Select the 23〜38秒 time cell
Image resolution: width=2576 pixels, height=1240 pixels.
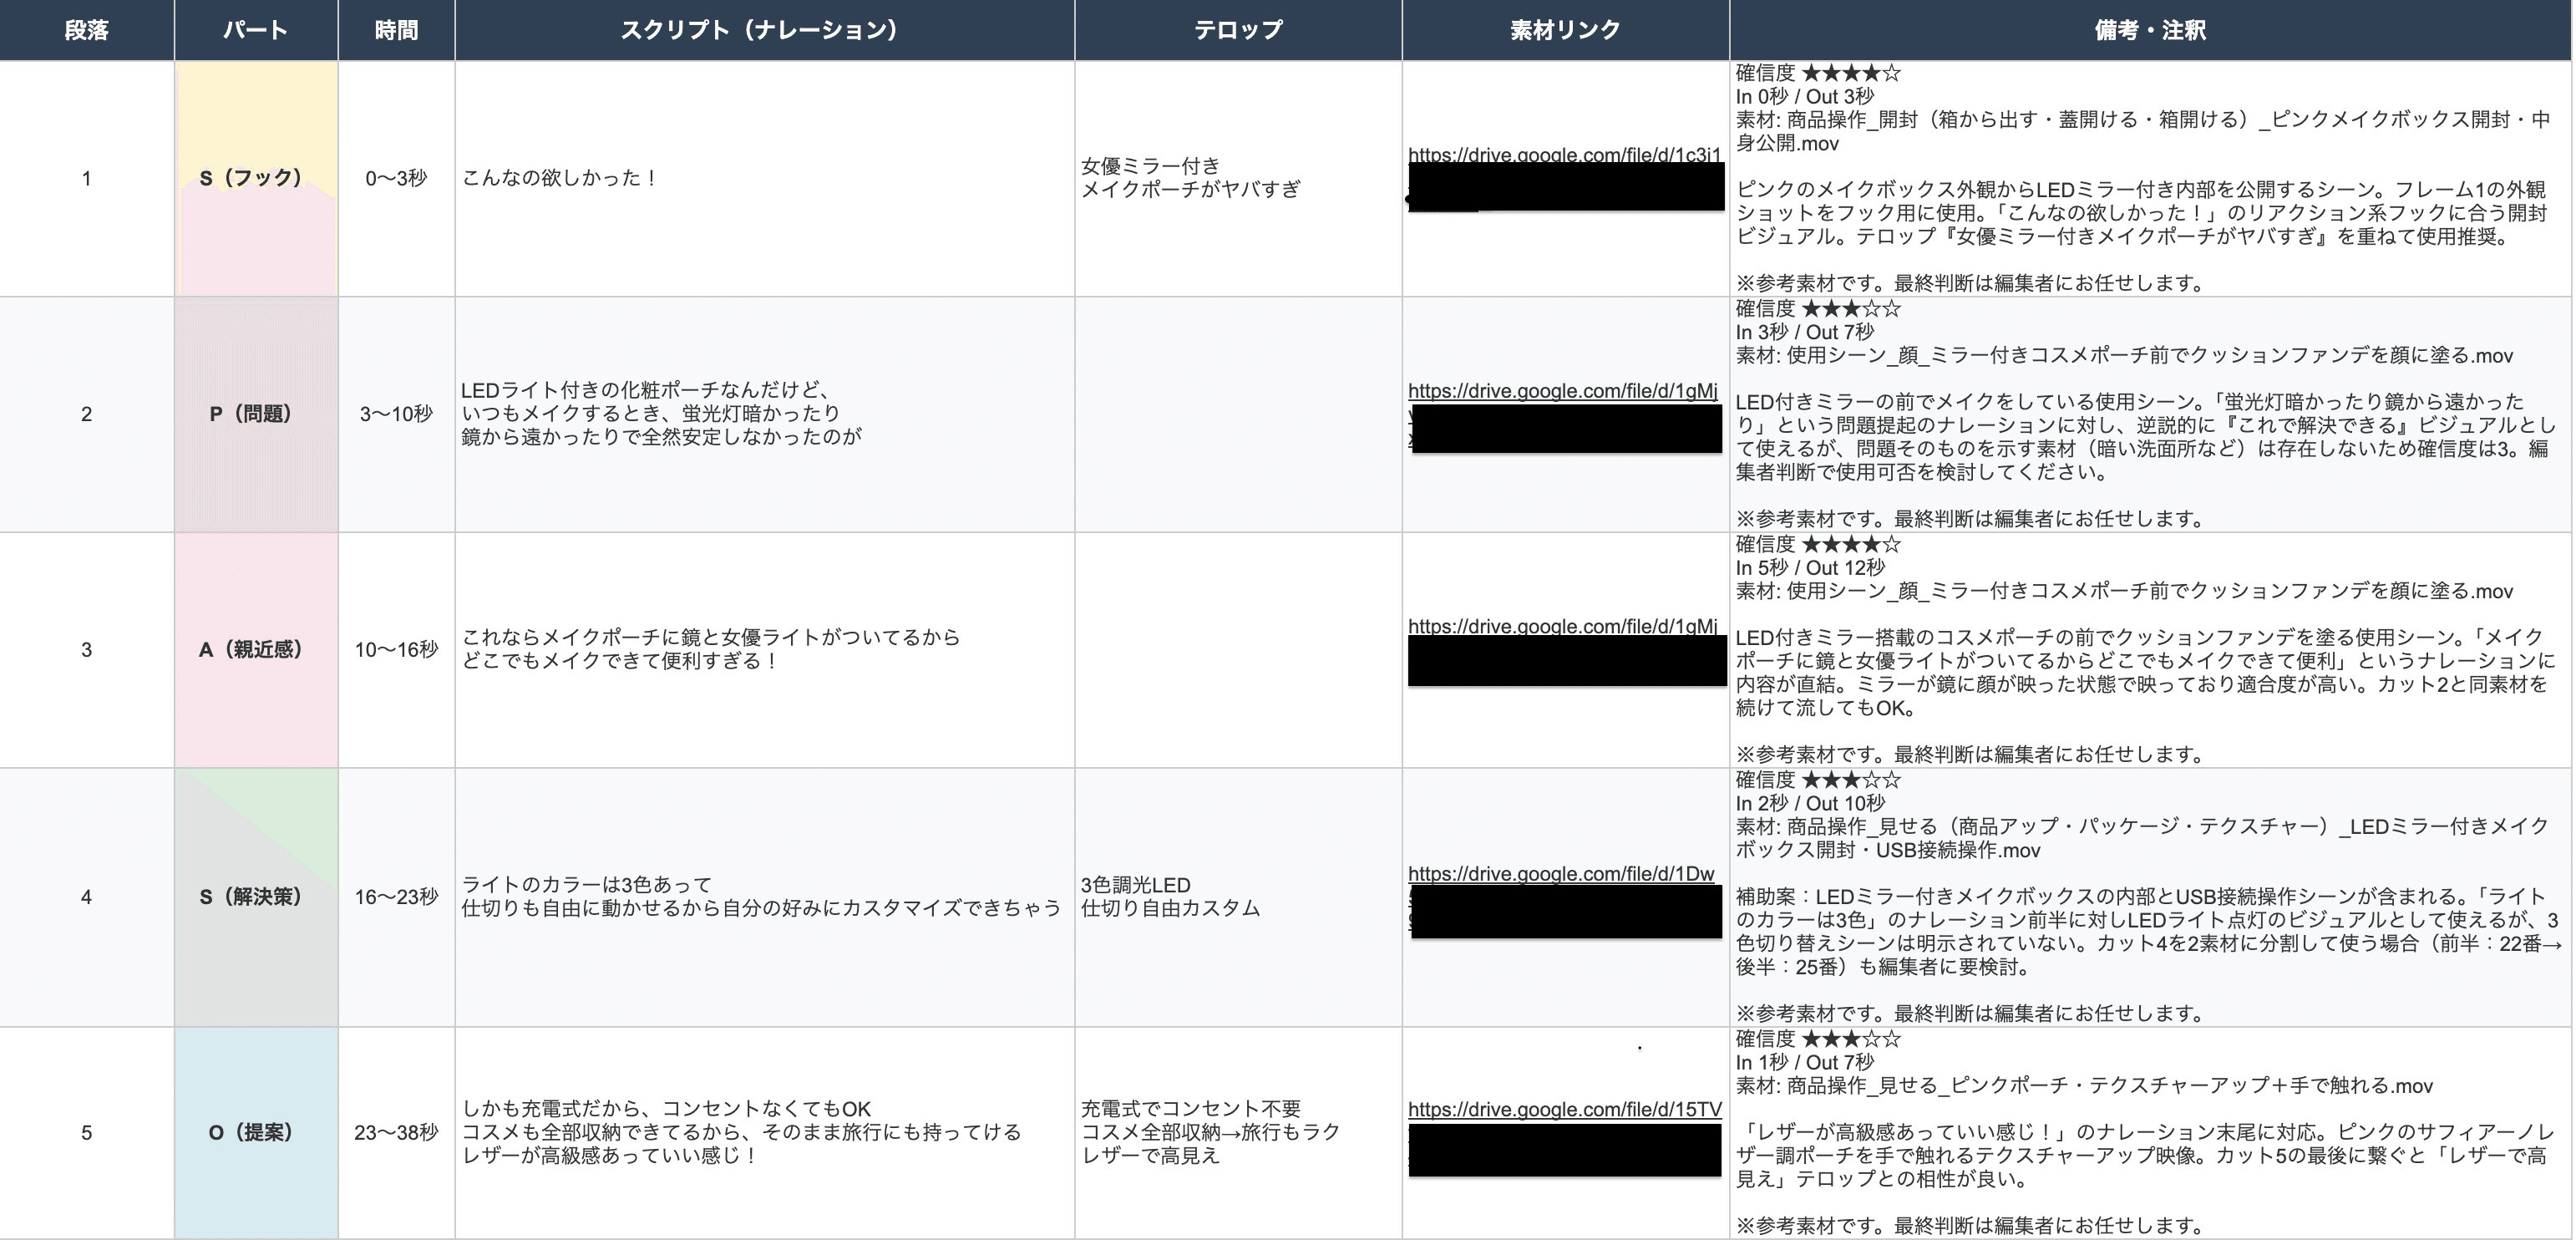pos(396,1133)
